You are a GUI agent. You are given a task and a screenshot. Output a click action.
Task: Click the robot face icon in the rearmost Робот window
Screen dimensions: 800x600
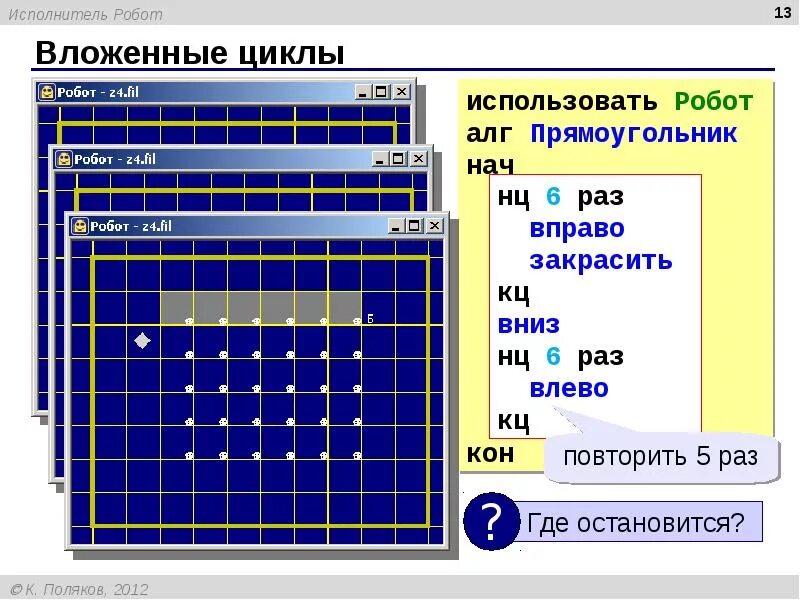(47, 92)
